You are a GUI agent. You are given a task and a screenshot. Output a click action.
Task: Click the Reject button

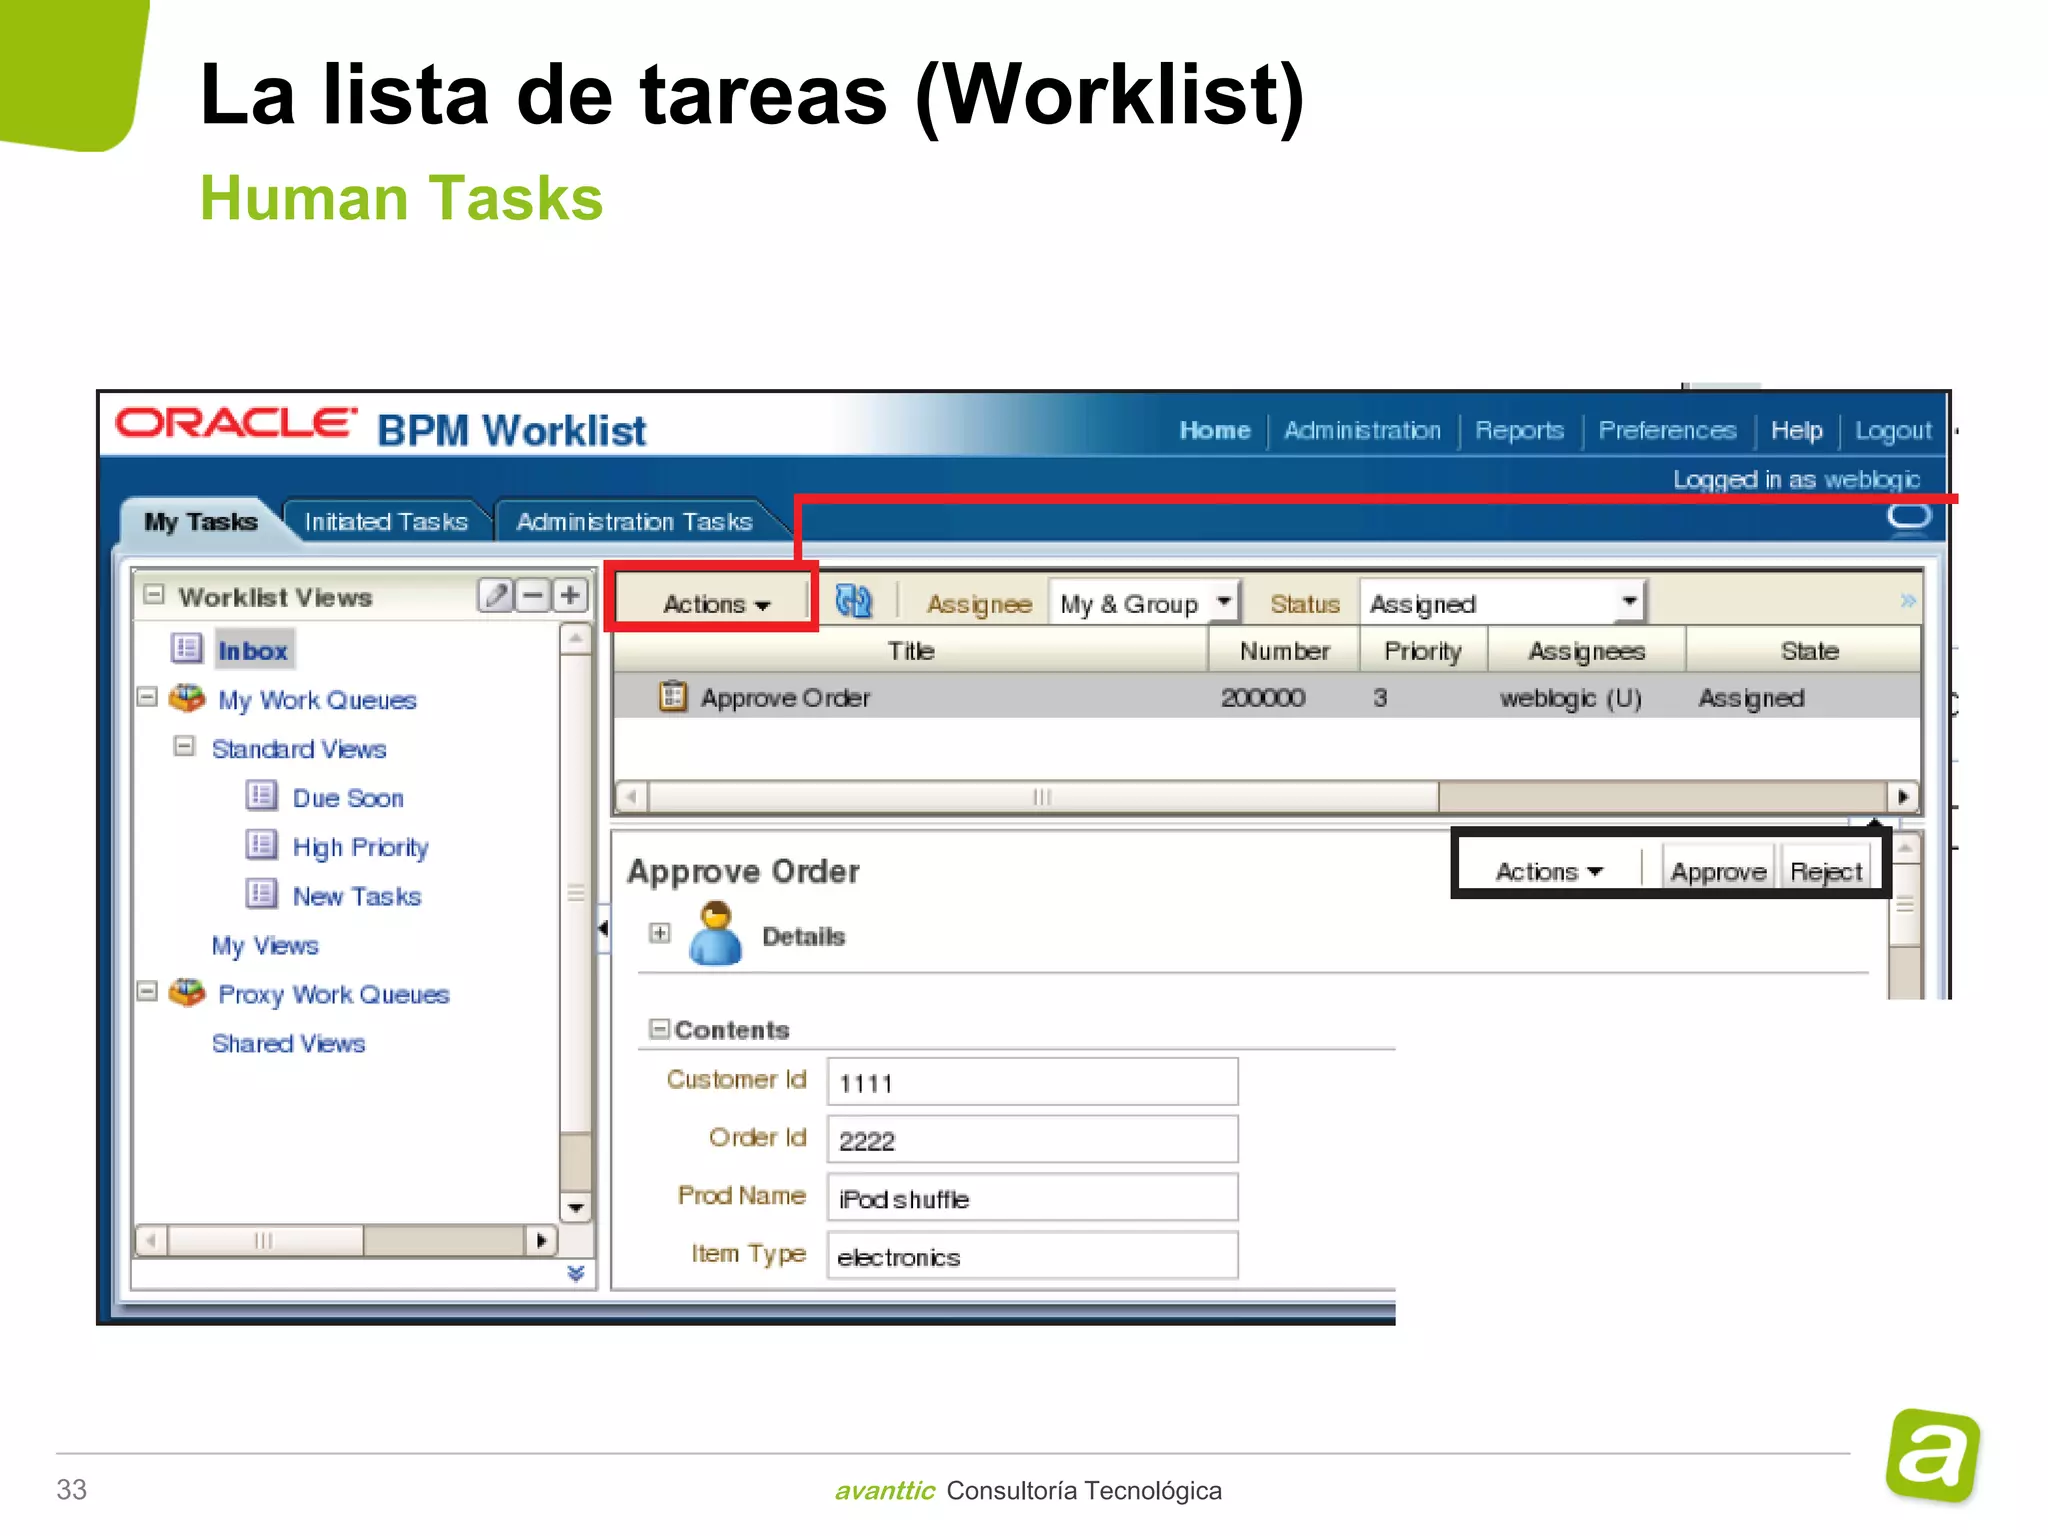coord(1826,872)
